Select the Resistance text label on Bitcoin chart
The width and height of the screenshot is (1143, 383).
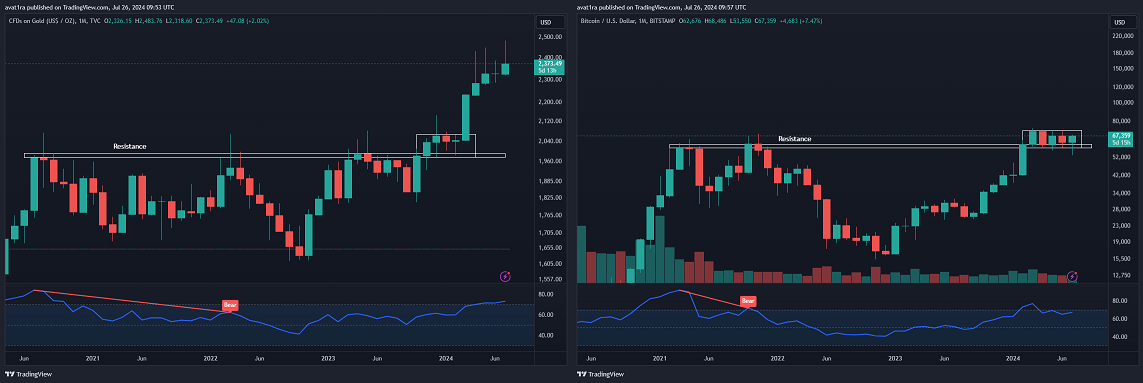pos(795,139)
